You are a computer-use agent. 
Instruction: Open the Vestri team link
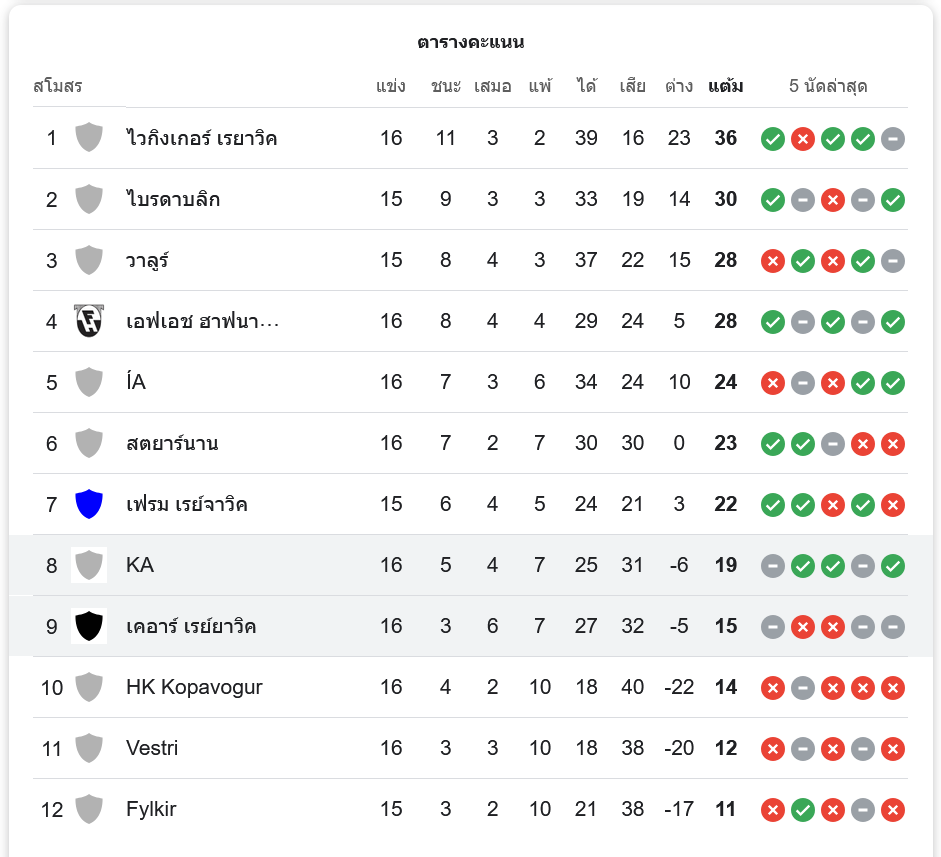(x=152, y=748)
